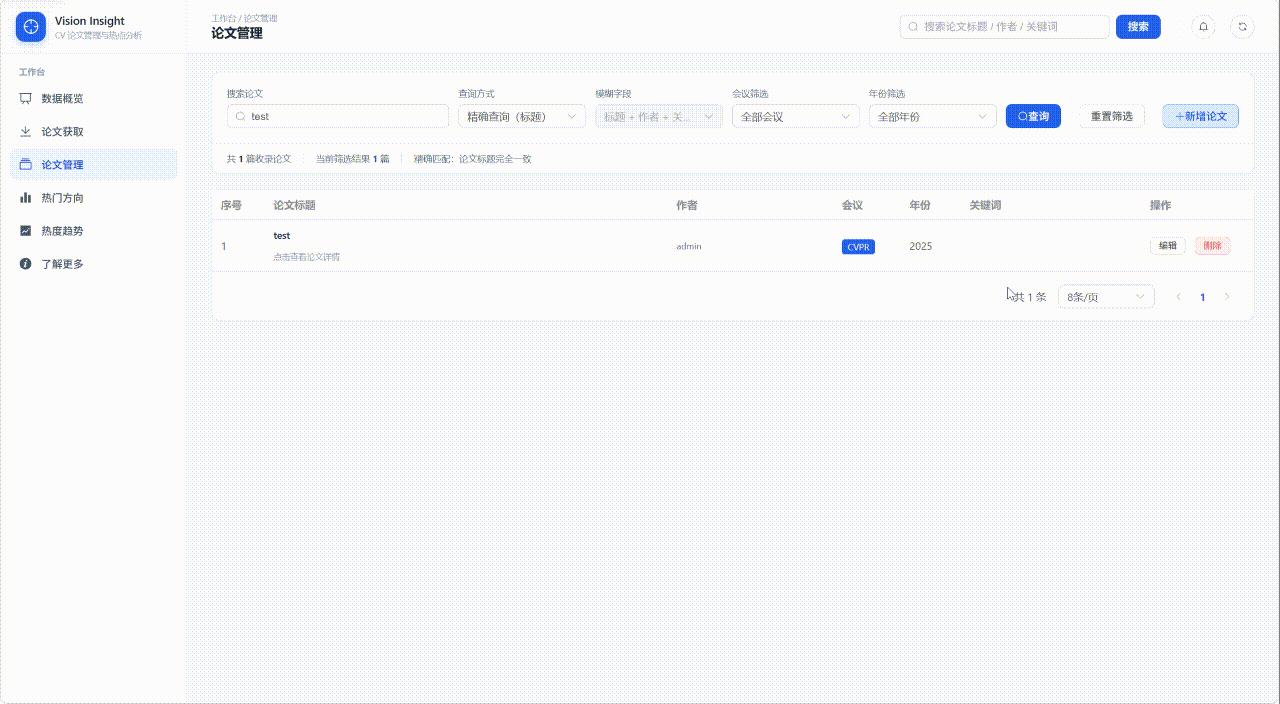Open the 8条/页 page size dropdown
Viewport: 1280px width, 704px height.
tap(1106, 297)
